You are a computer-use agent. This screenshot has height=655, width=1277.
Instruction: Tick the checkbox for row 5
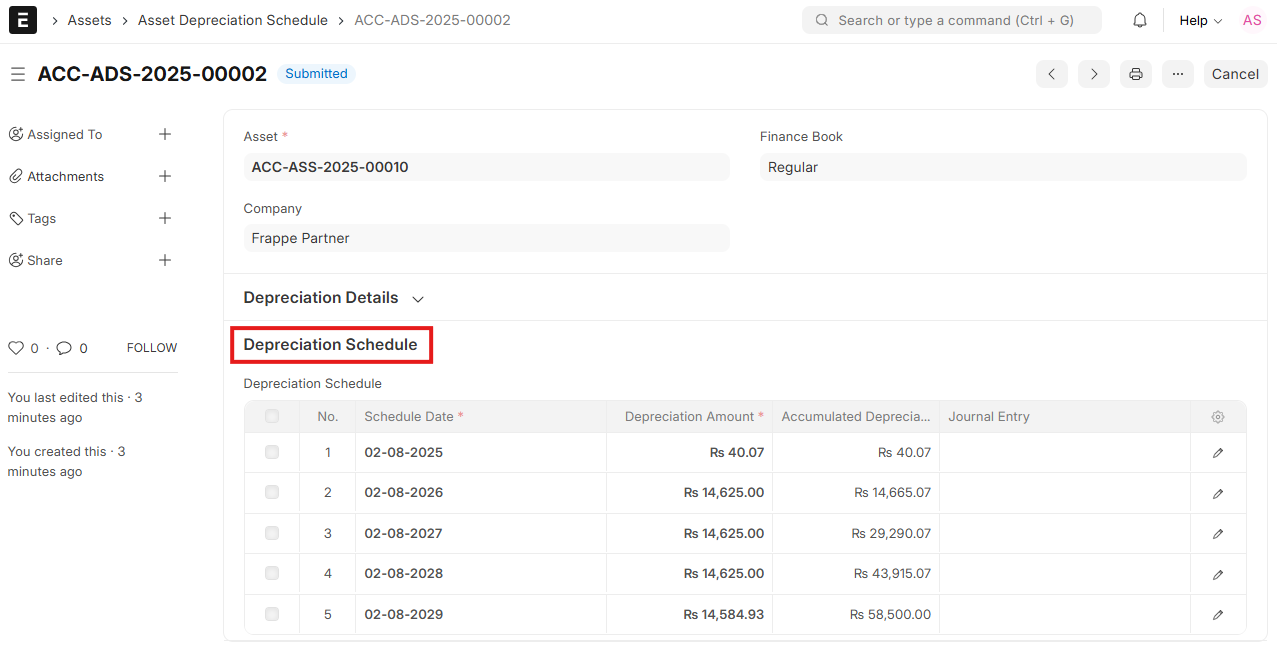pos(272,614)
